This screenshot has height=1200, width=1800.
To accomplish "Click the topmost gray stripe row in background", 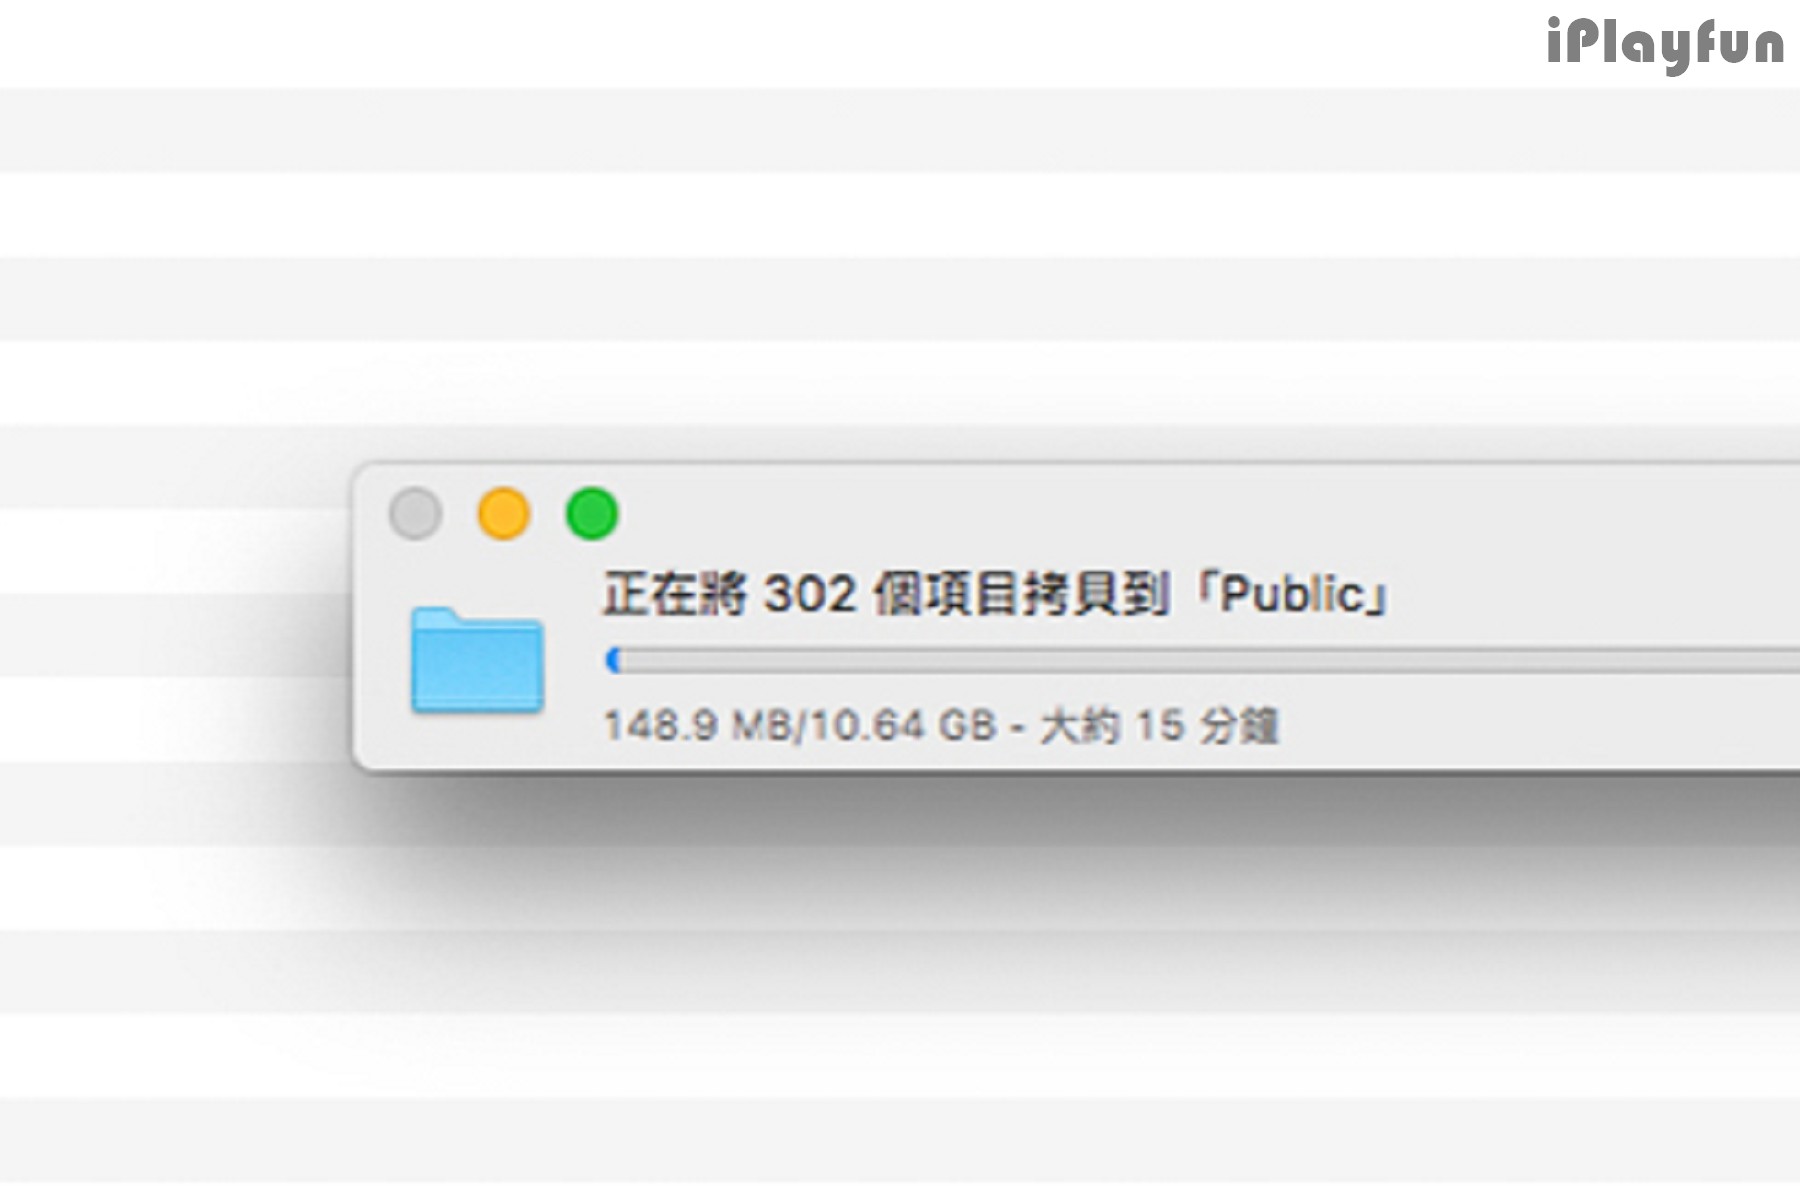I will point(900,130).
